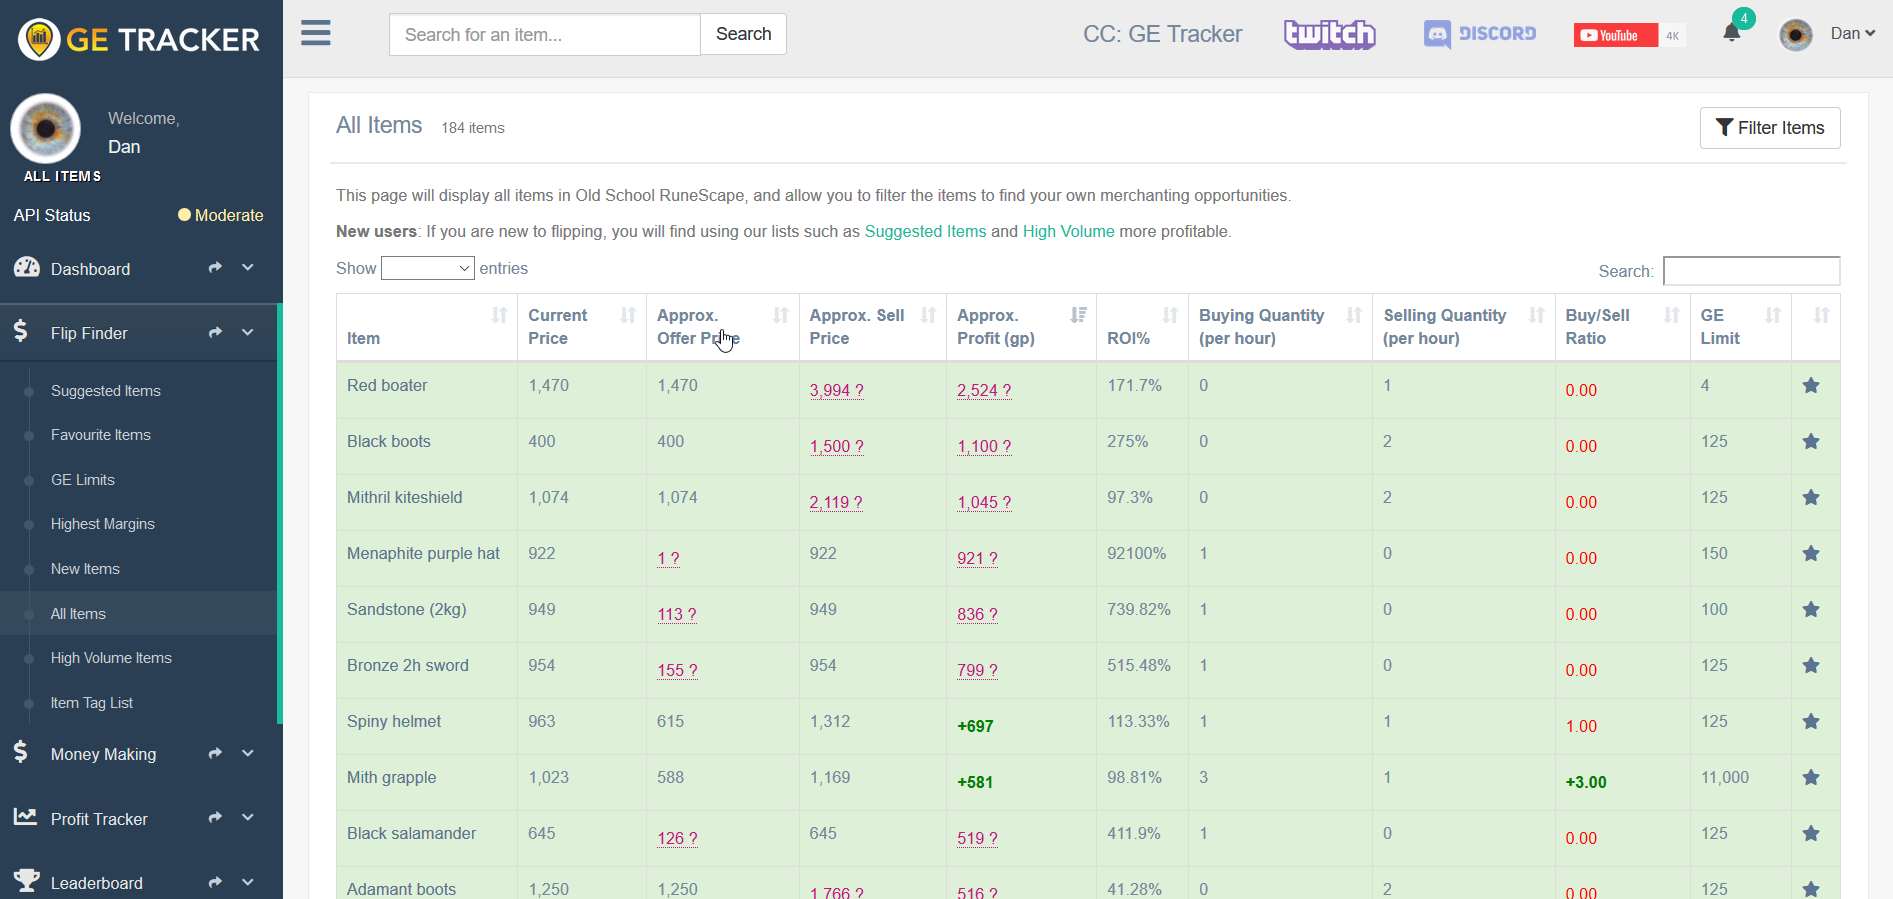Favourite the Black salamander row star
Viewport: 1893px width, 899px height.
click(1811, 834)
